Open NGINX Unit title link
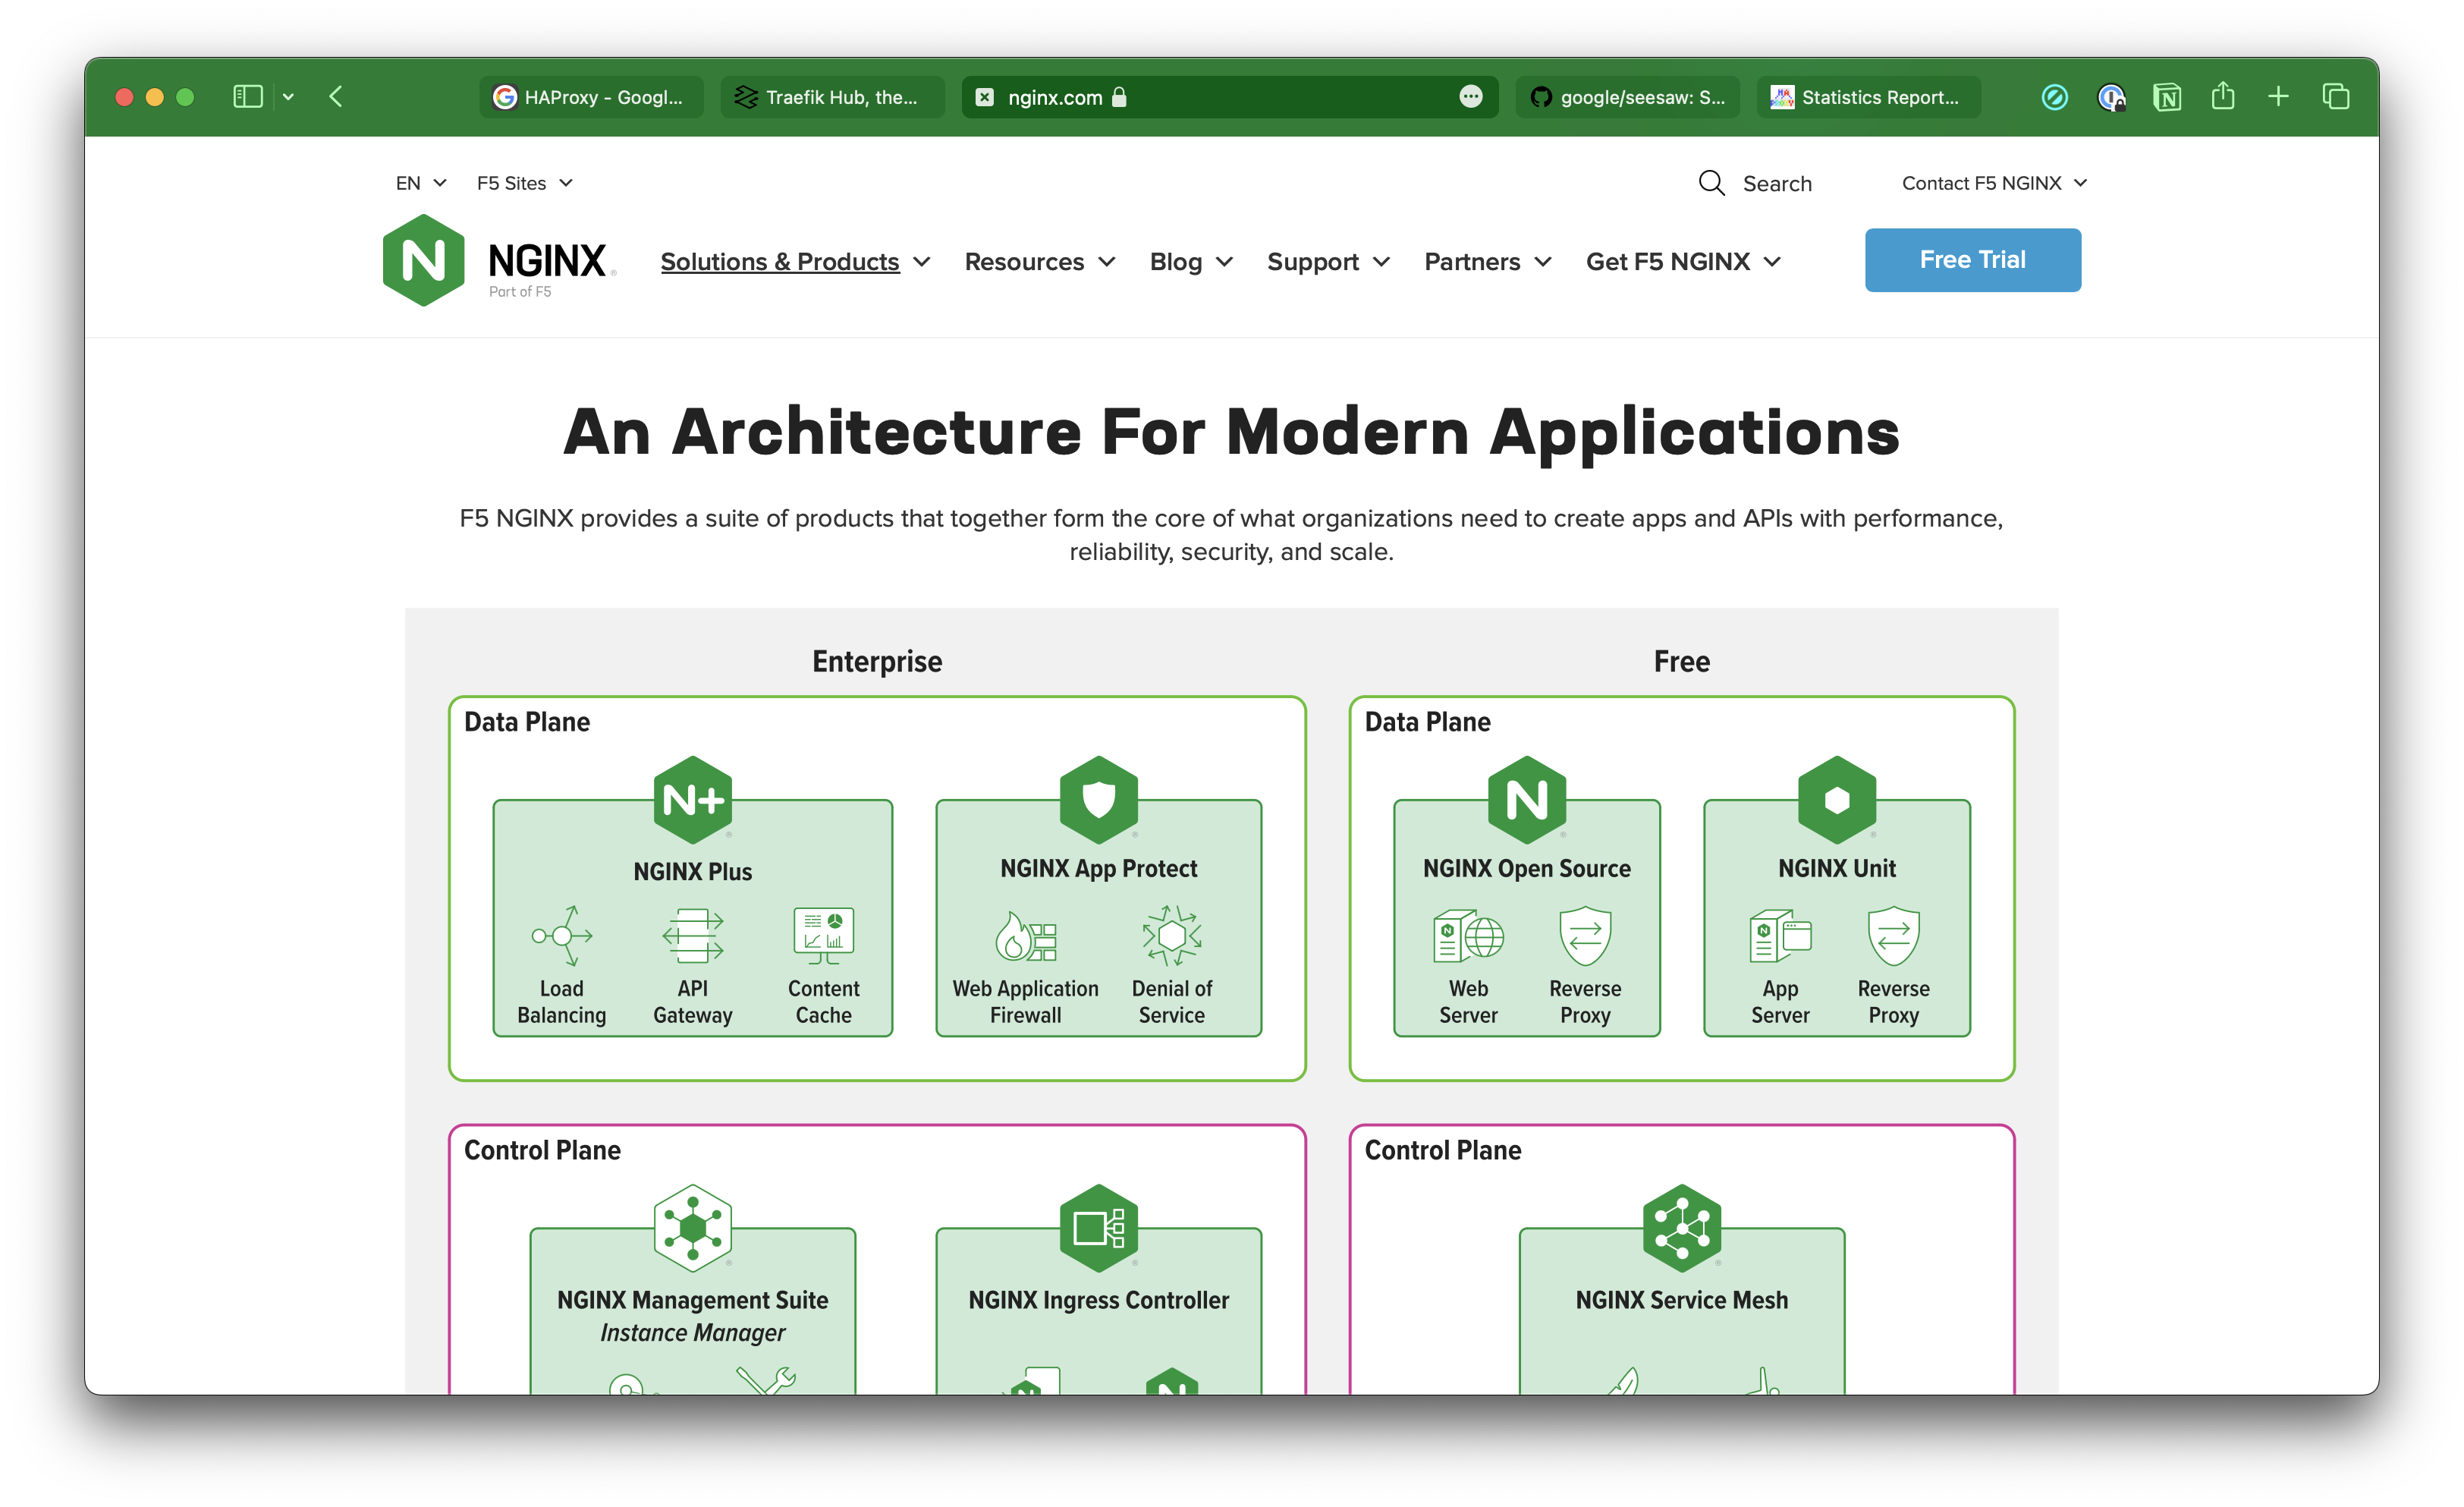Image resolution: width=2464 pixels, height=1507 pixels. (1837, 868)
